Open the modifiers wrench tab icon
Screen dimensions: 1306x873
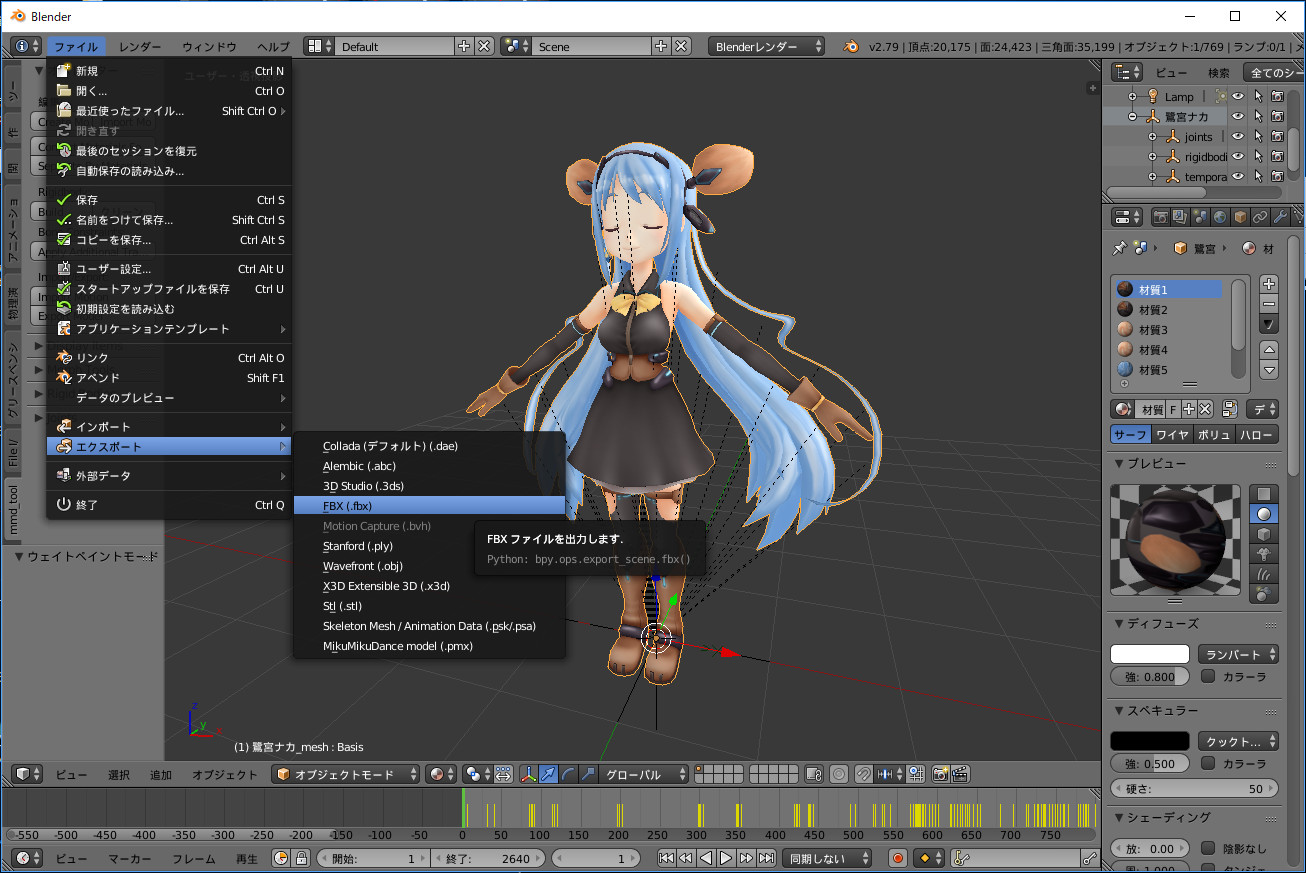1280,217
